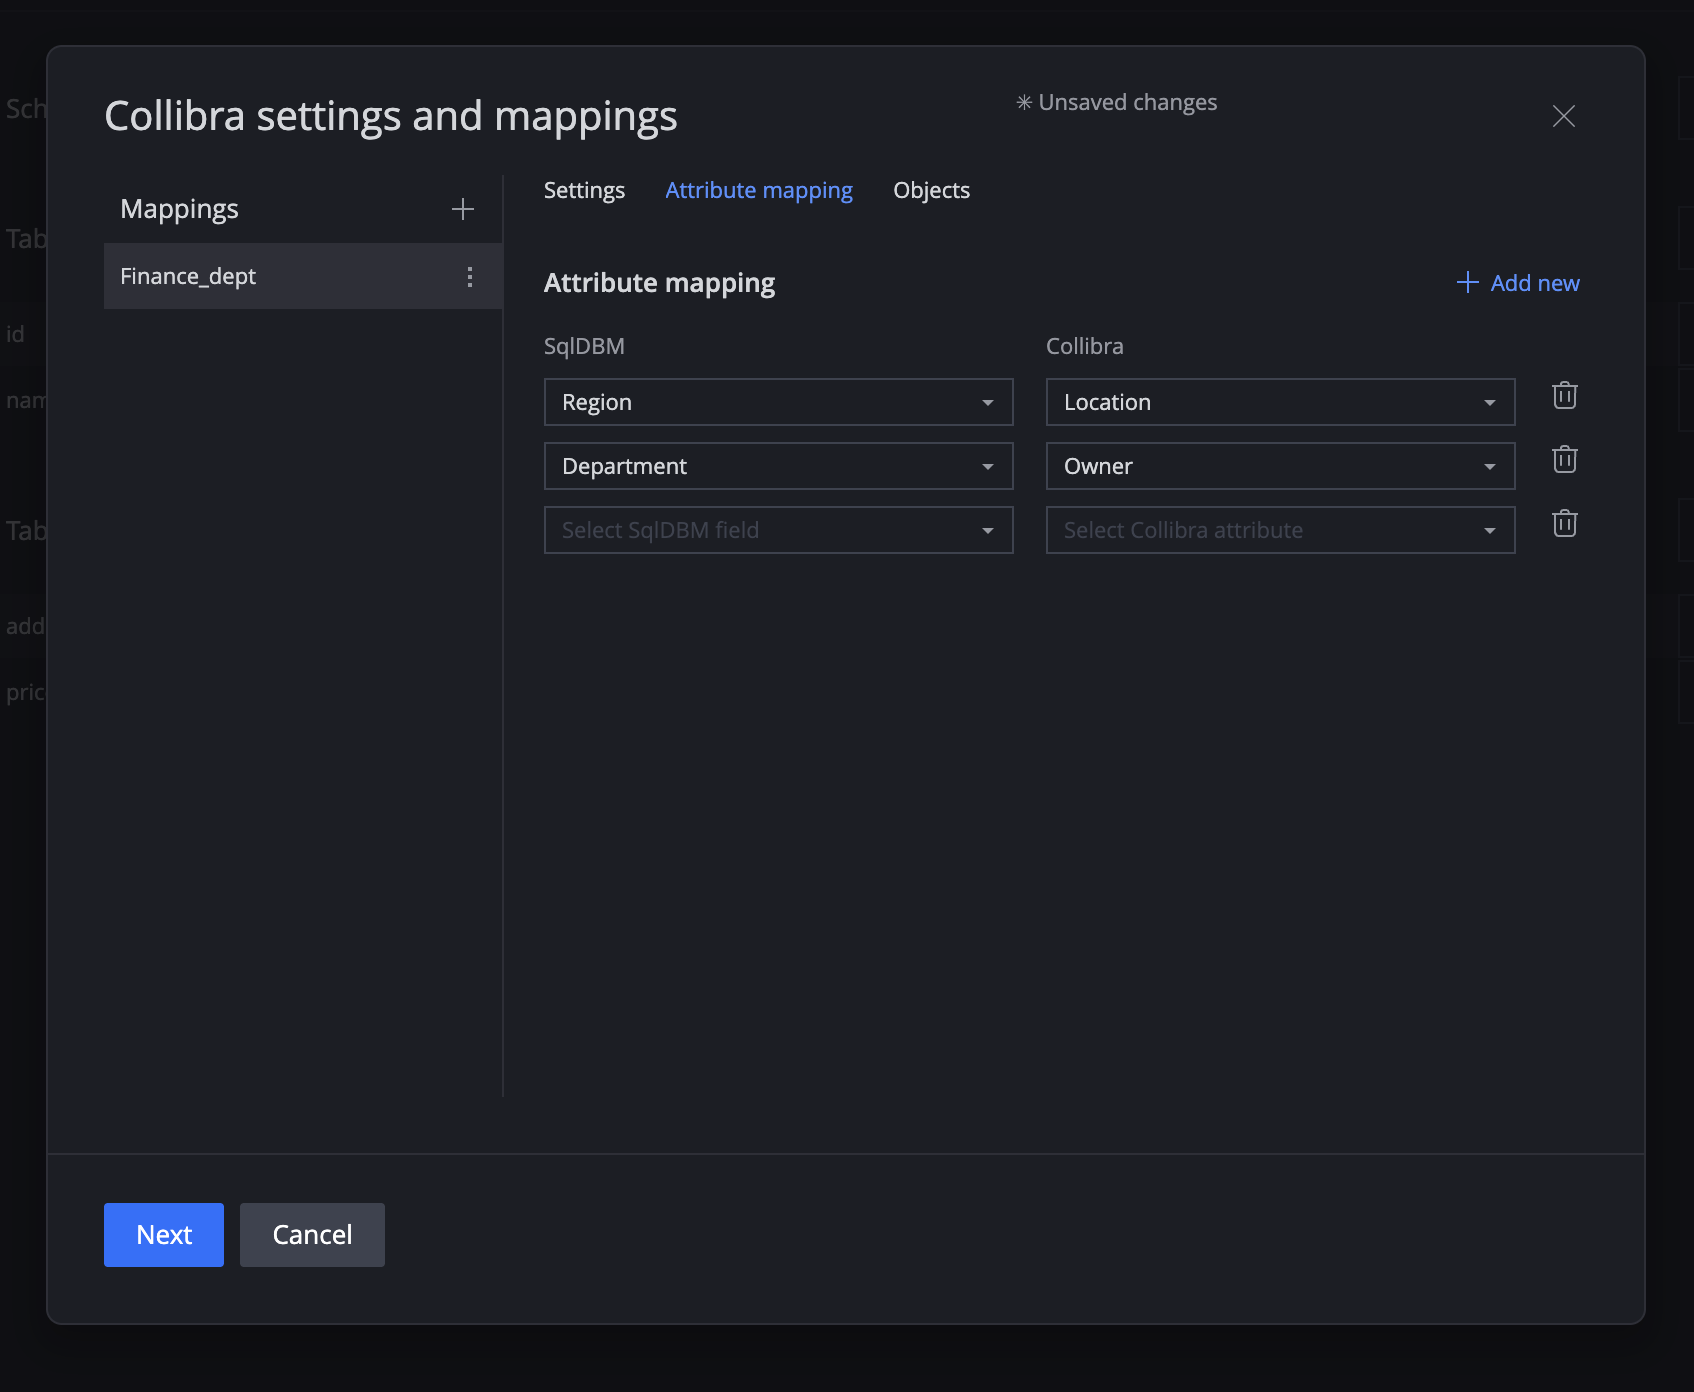
Task: Click the dialog title 'Collibra settings and mappings'
Action: coord(391,116)
